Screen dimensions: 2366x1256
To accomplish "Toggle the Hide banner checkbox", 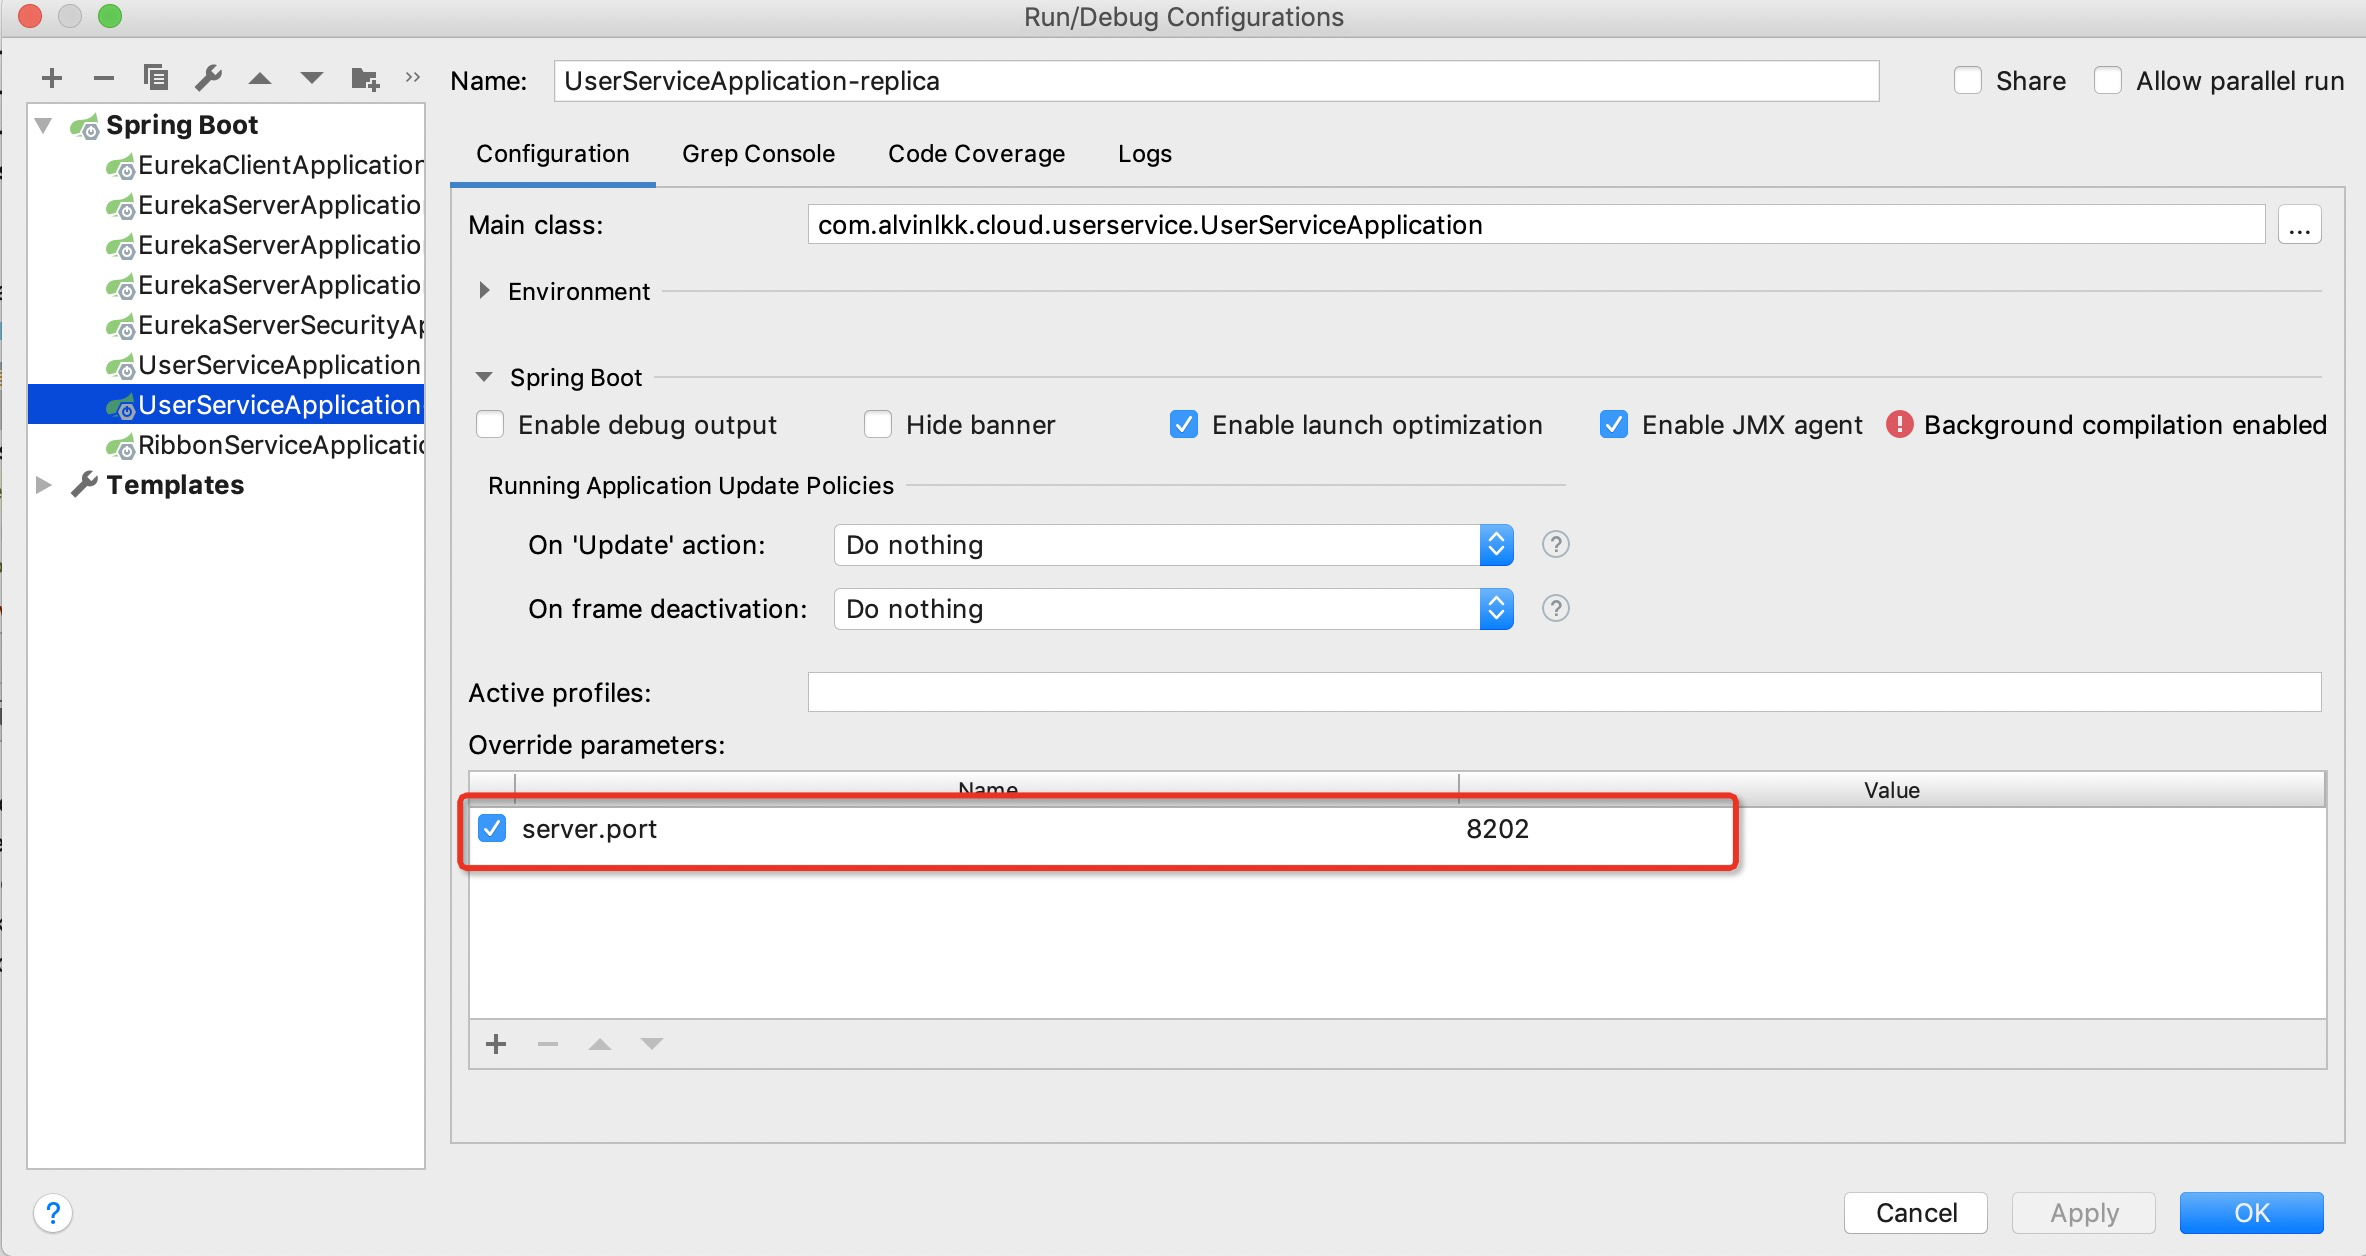I will pos(878,425).
